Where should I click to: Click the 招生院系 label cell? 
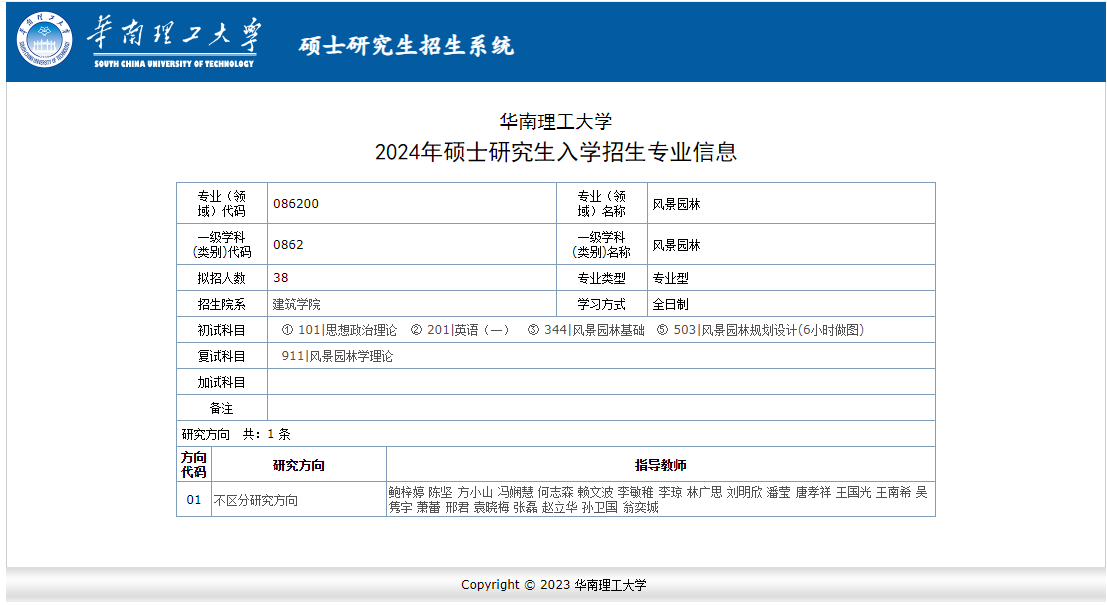(222, 304)
